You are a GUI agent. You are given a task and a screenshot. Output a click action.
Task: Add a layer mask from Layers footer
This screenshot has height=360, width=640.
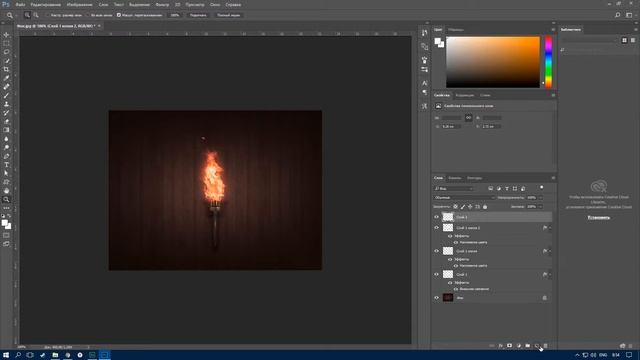pos(509,346)
